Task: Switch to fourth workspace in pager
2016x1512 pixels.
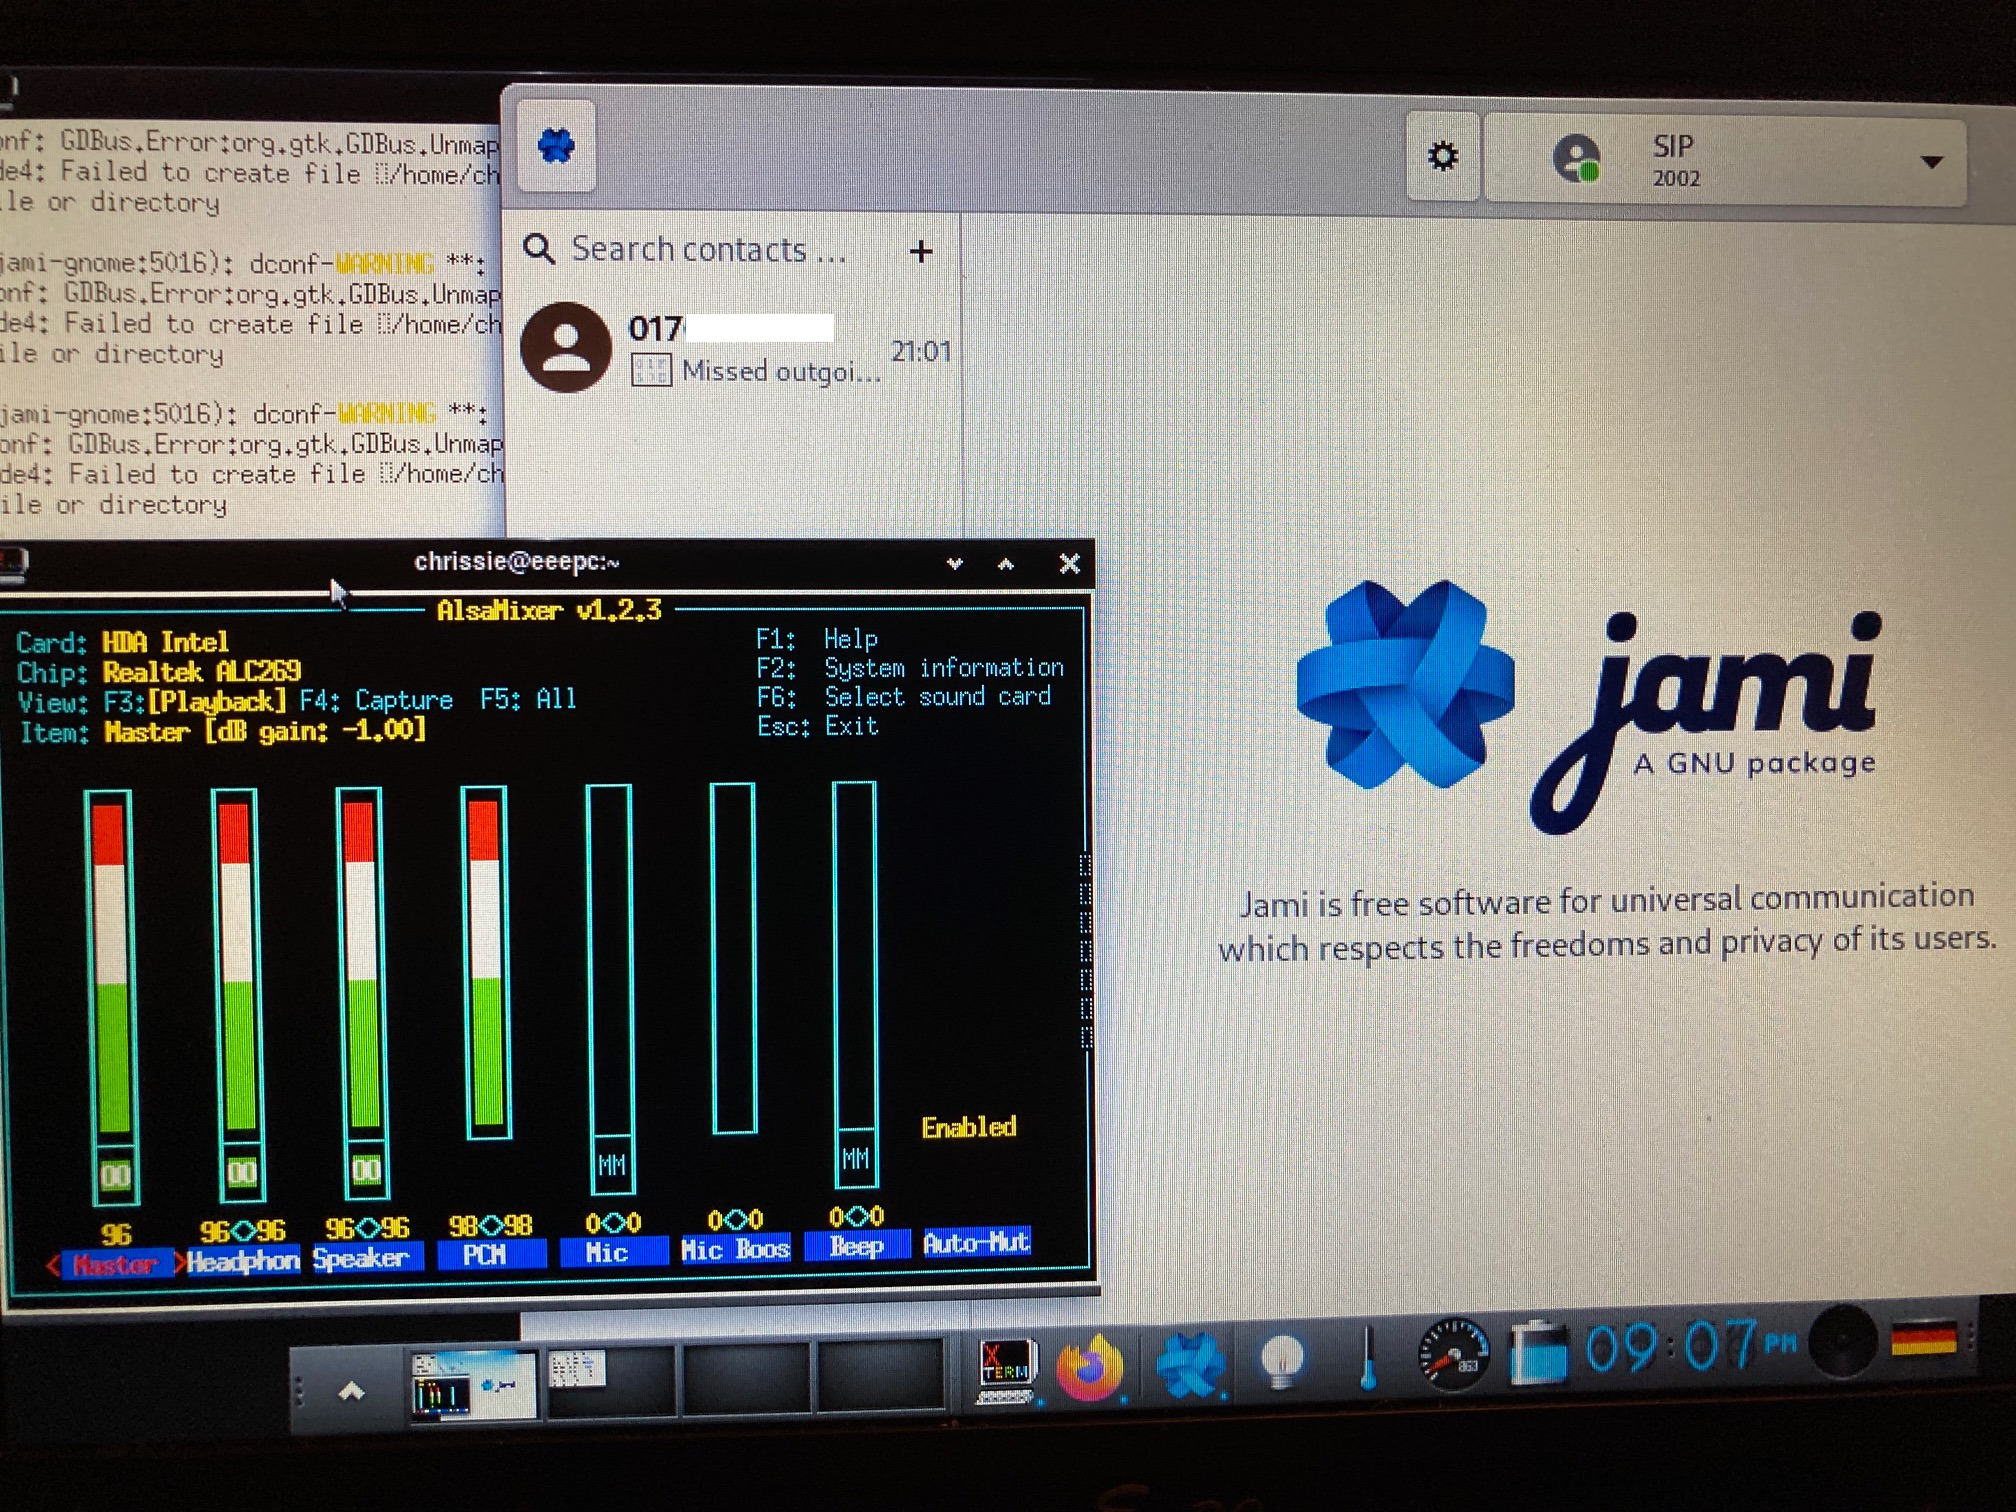Action: point(880,1376)
